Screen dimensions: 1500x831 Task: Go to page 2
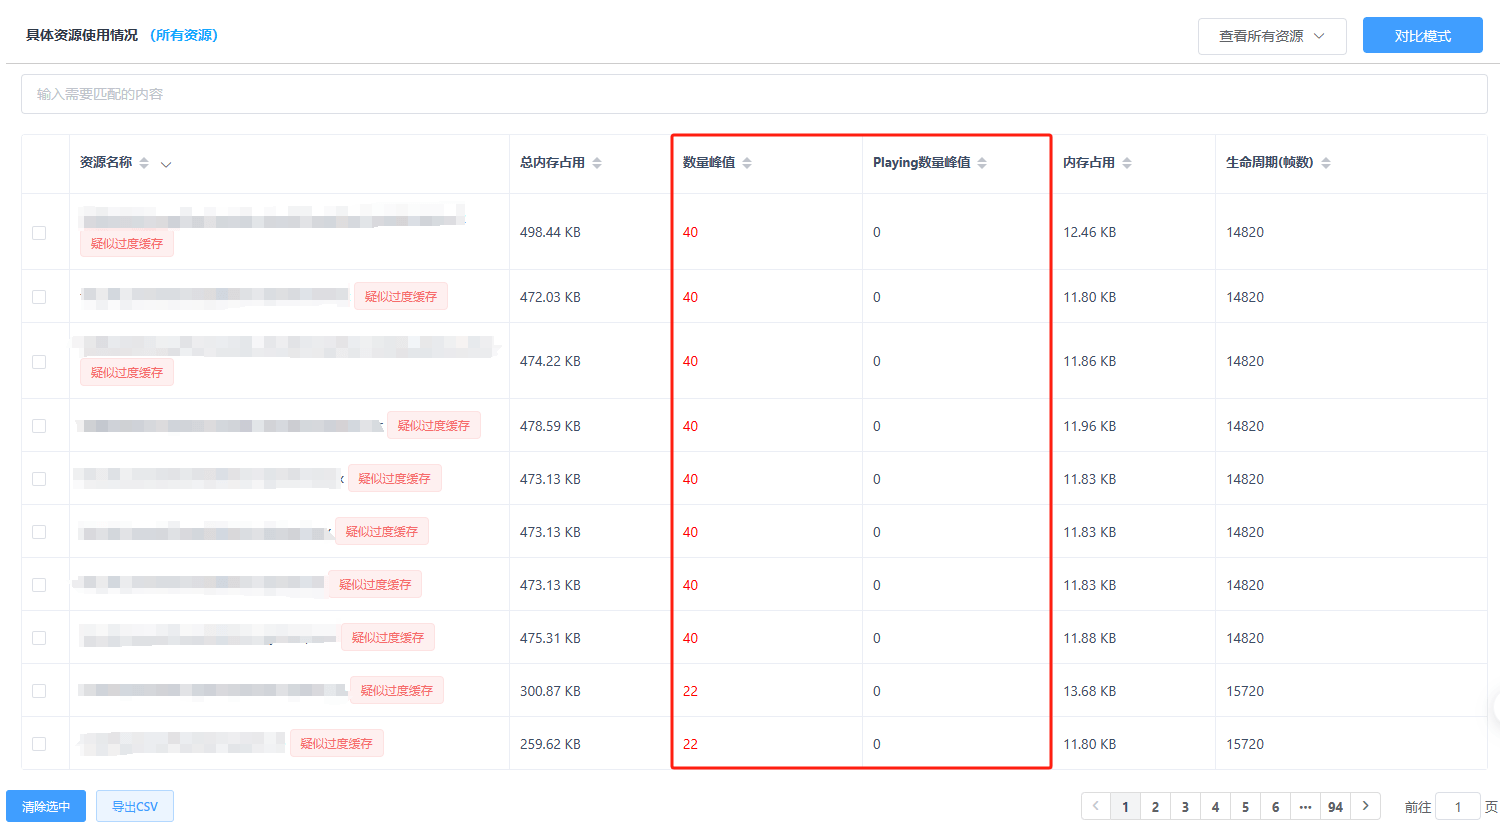coord(1155,806)
